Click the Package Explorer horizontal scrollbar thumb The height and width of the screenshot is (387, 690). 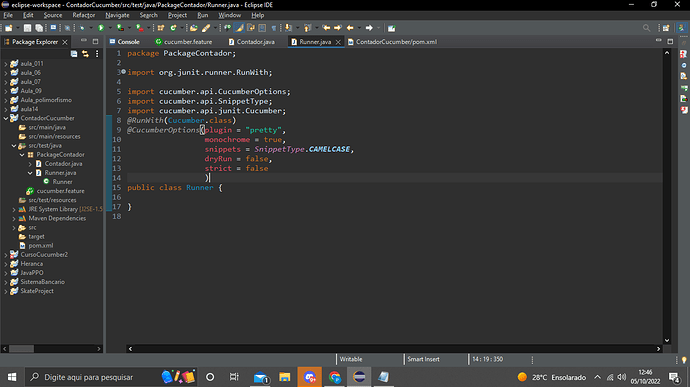pyautogui.click(x=22, y=349)
